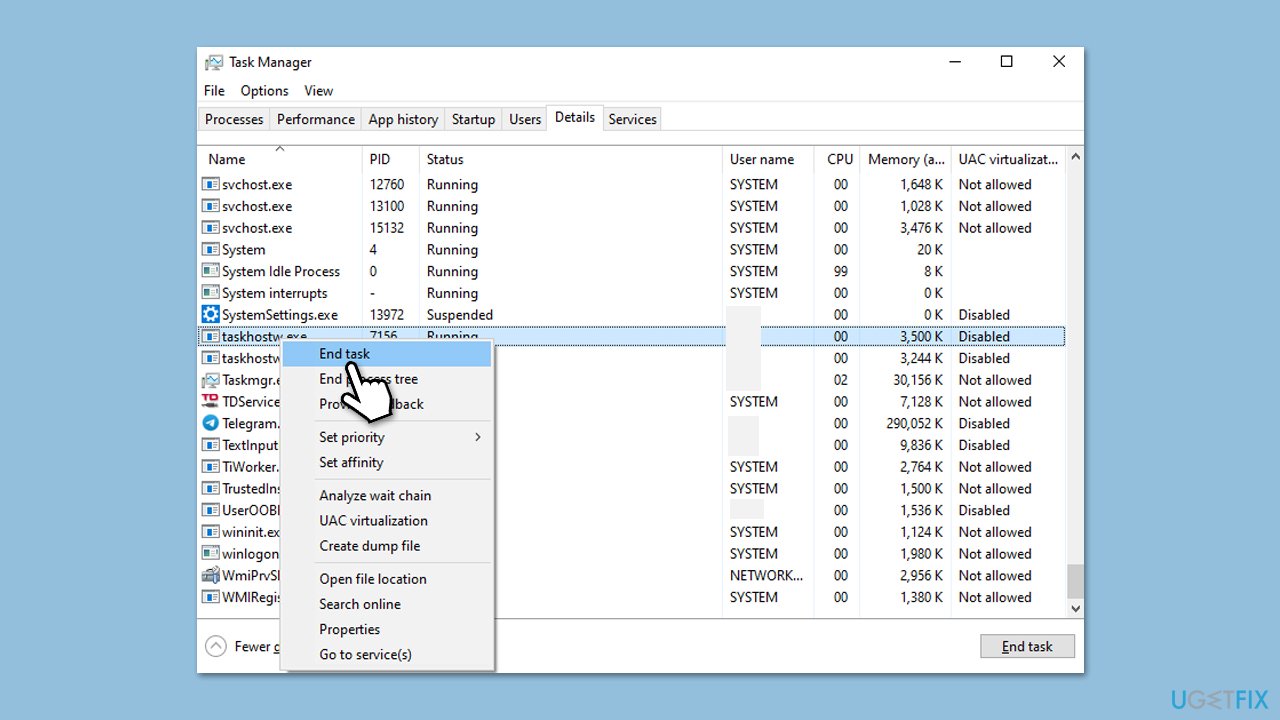Click the Telegram process icon
The width and height of the screenshot is (1280, 720).
[x=210, y=423]
